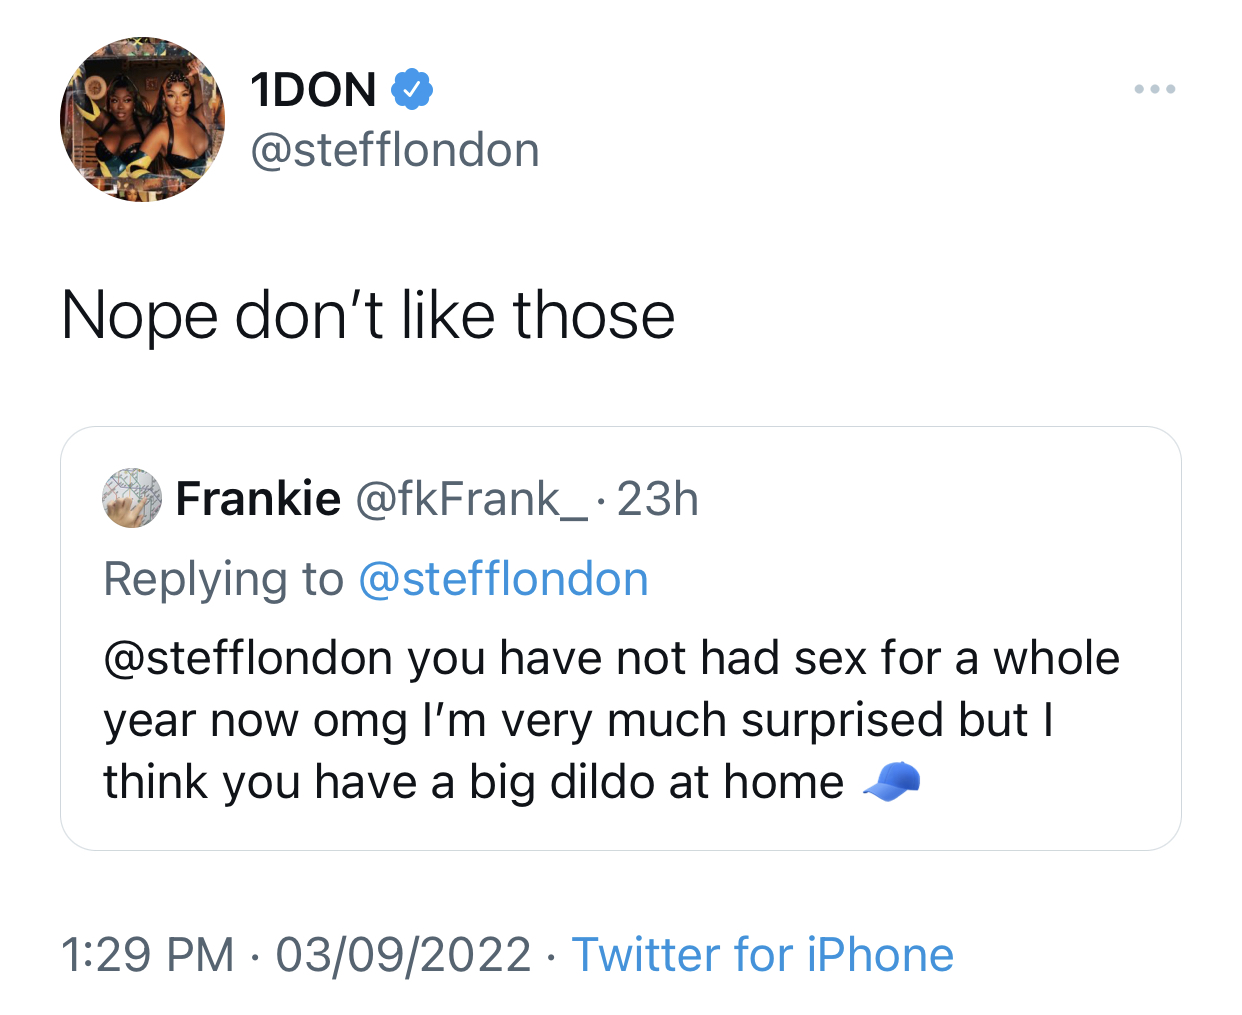Click the 23h timestamp on quoted tweet

coord(657,499)
